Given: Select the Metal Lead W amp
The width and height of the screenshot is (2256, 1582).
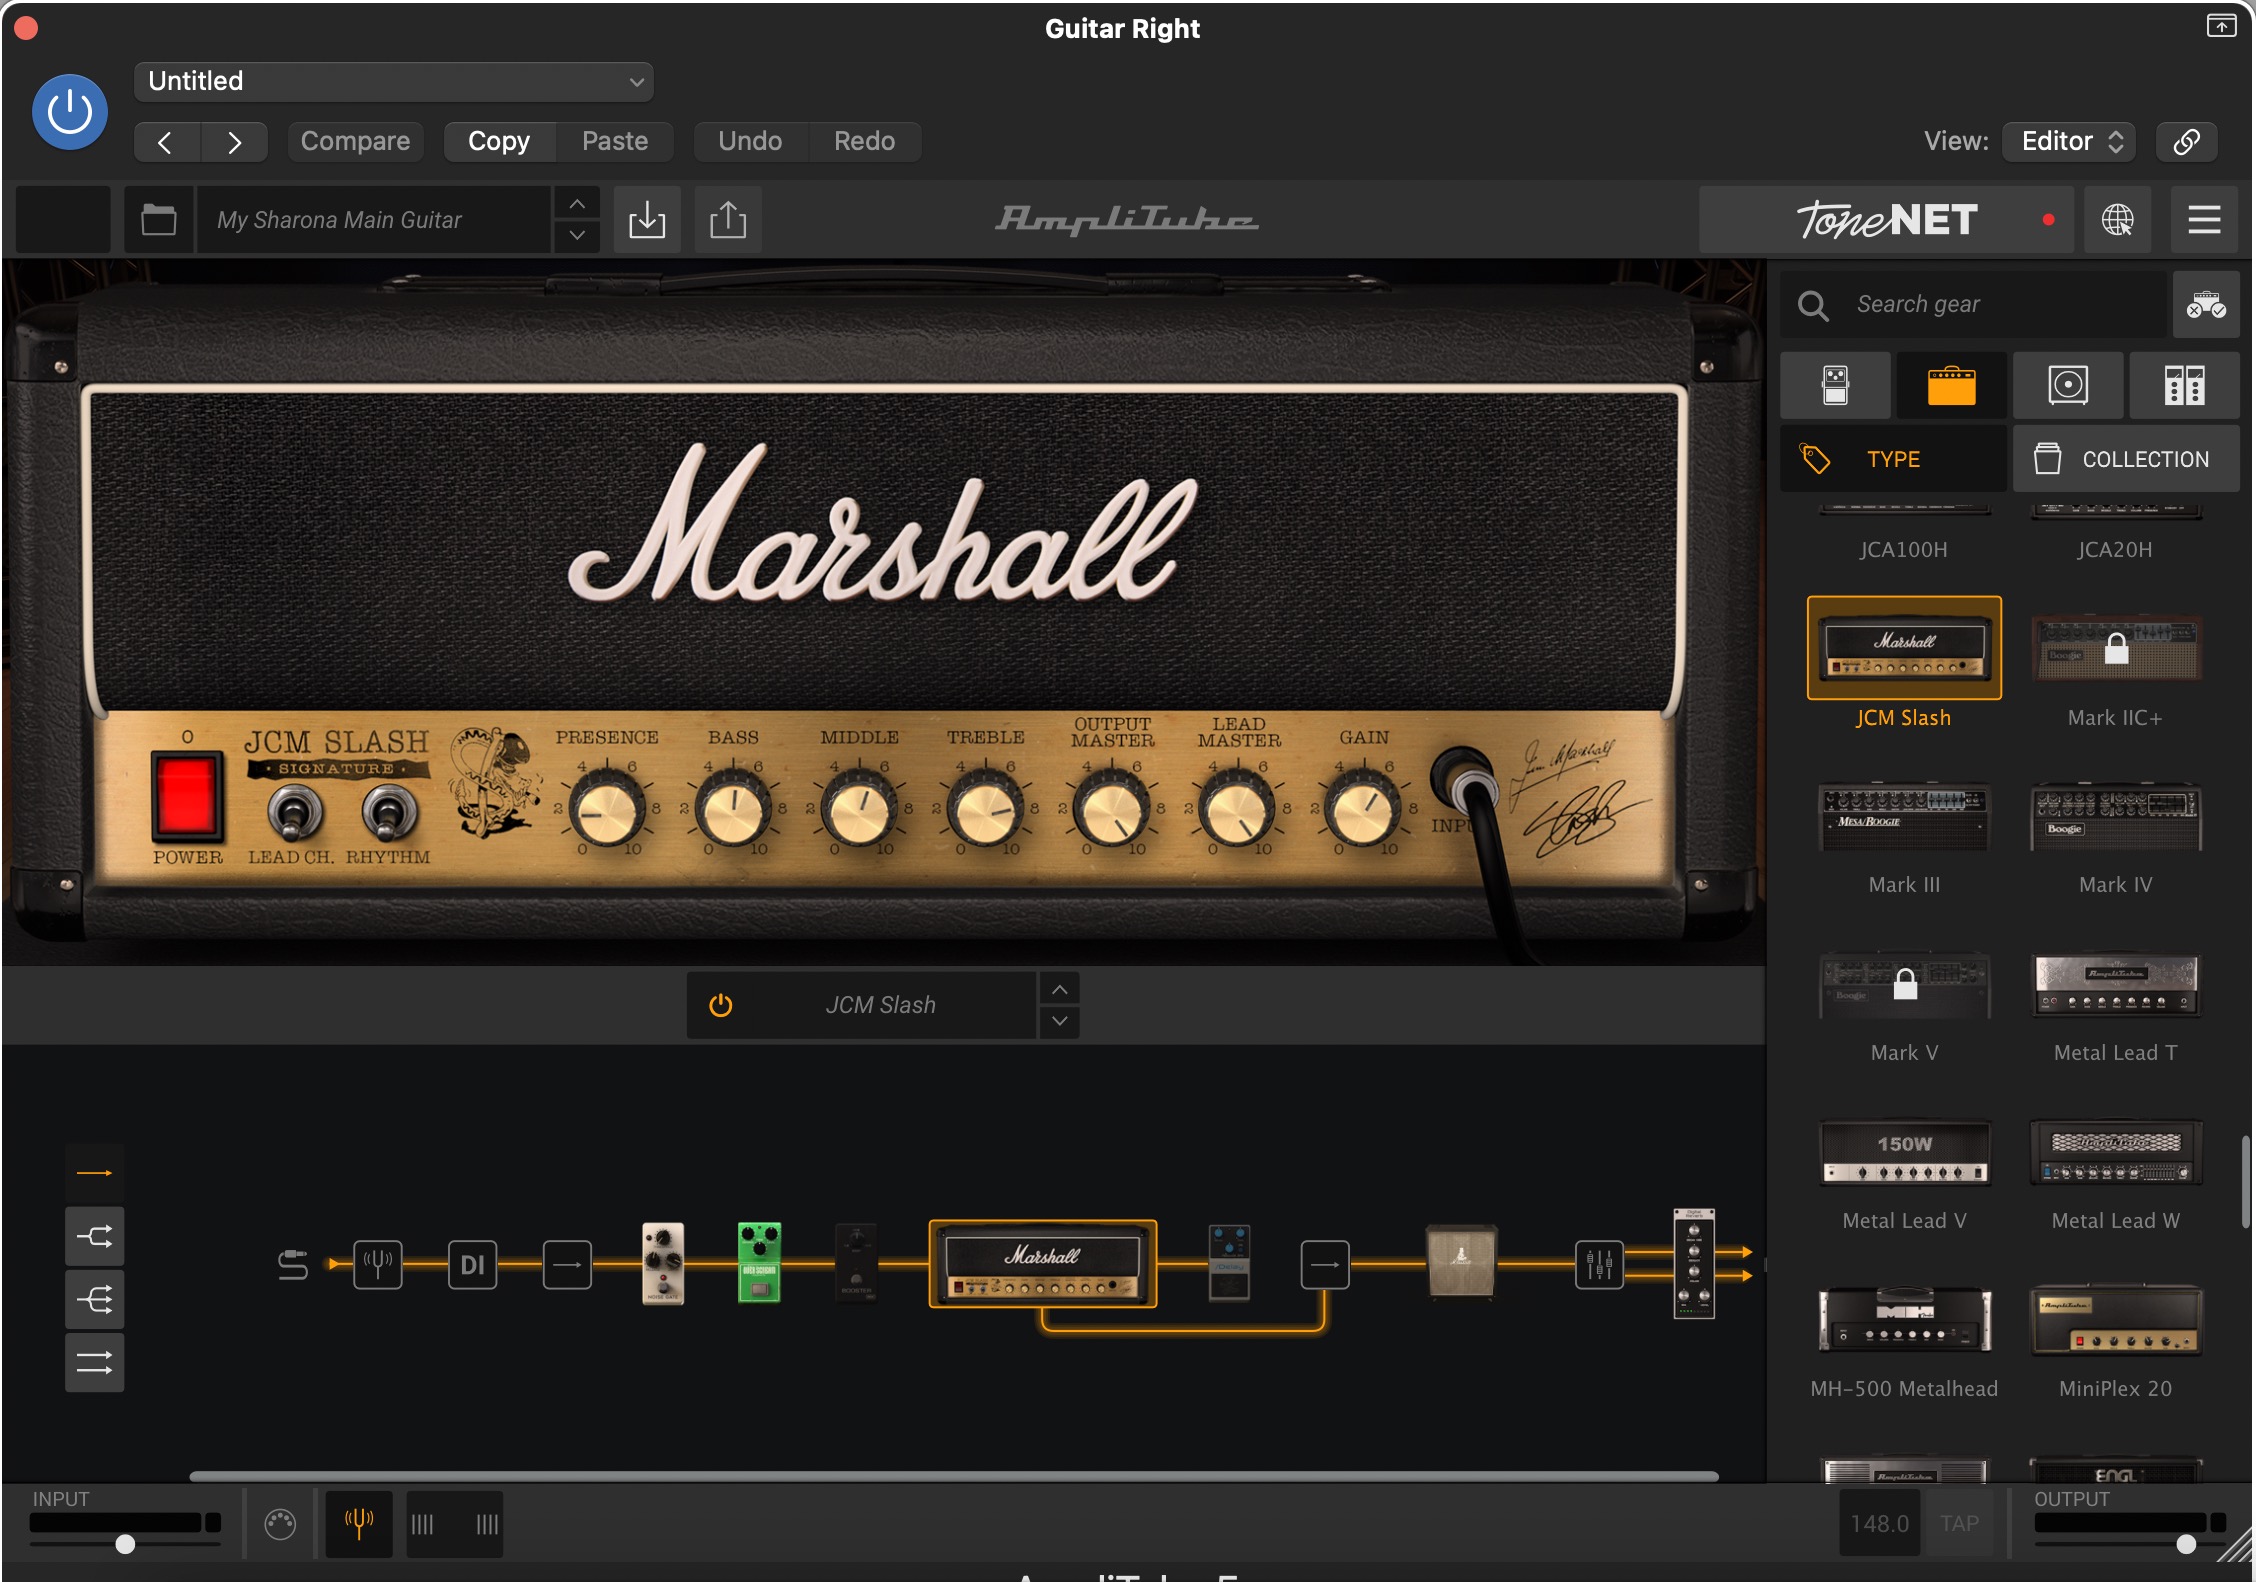Looking at the screenshot, I should coord(2115,1153).
